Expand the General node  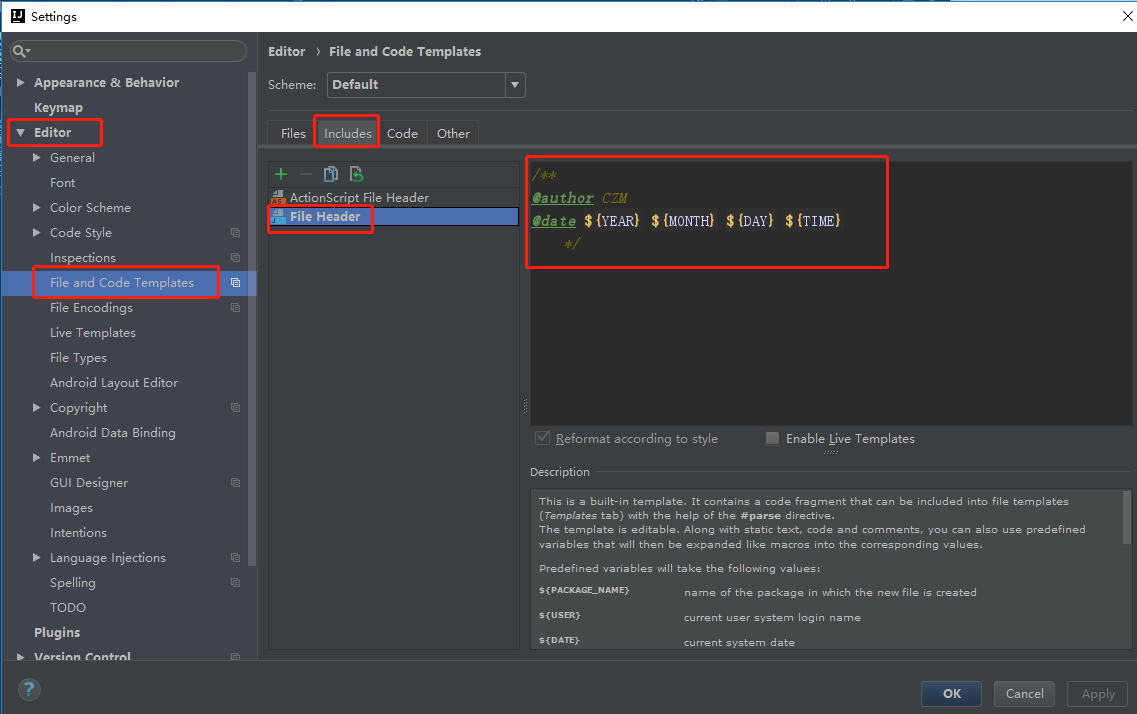point(36,157)
